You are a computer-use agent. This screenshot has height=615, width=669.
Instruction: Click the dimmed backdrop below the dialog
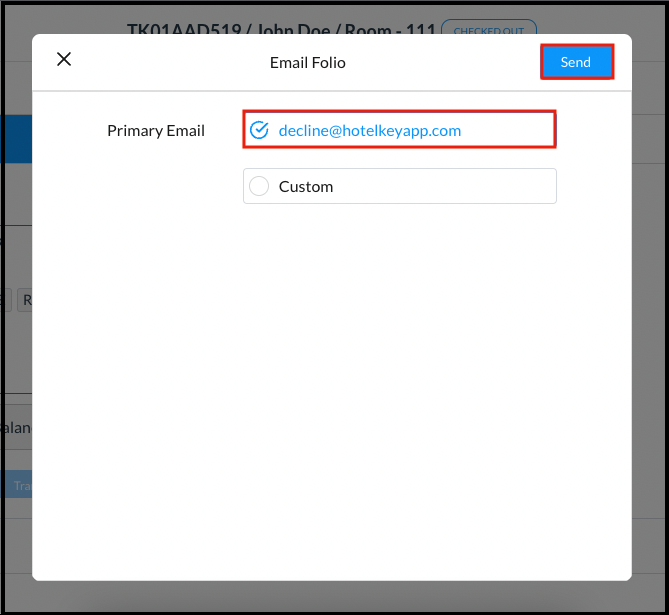coord(330,597)
